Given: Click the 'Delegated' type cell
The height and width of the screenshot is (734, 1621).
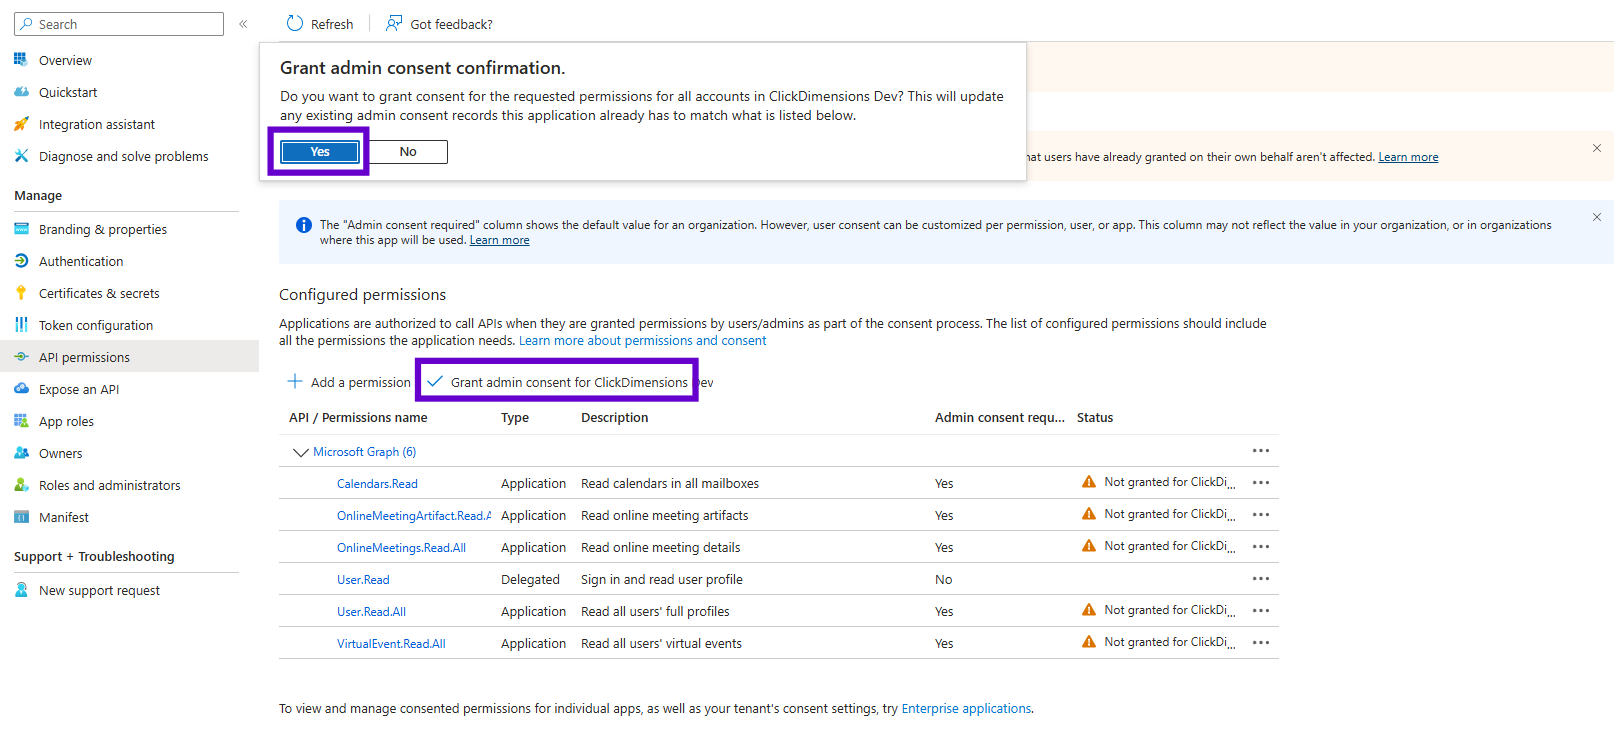Looking at the screenshot, I should tap(530, 580).
